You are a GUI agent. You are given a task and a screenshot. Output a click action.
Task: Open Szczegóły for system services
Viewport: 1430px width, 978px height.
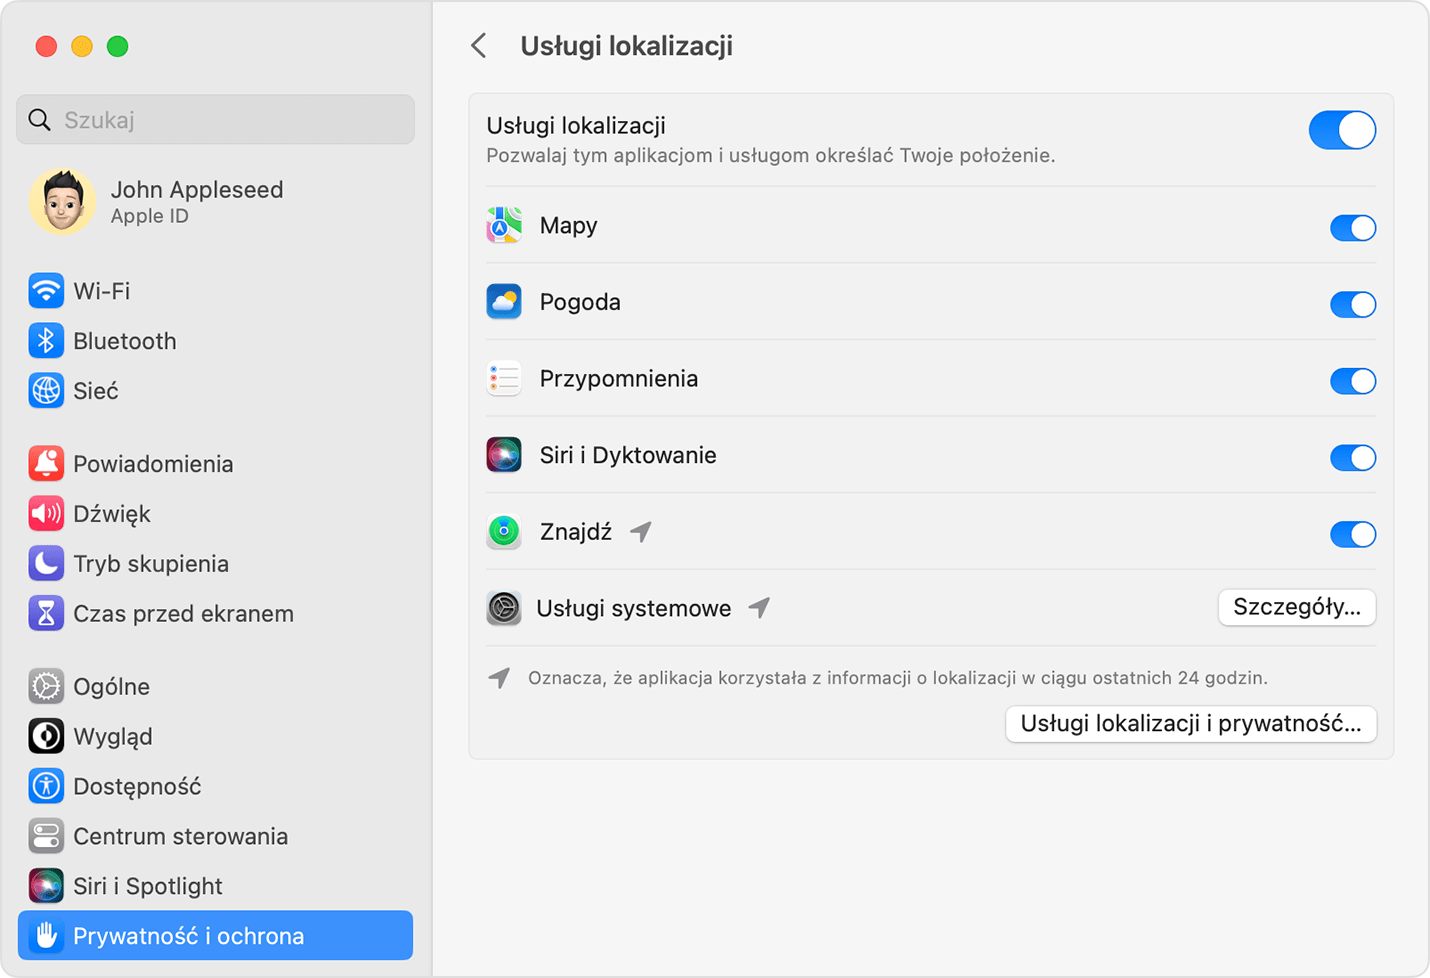coord(1297,607)
